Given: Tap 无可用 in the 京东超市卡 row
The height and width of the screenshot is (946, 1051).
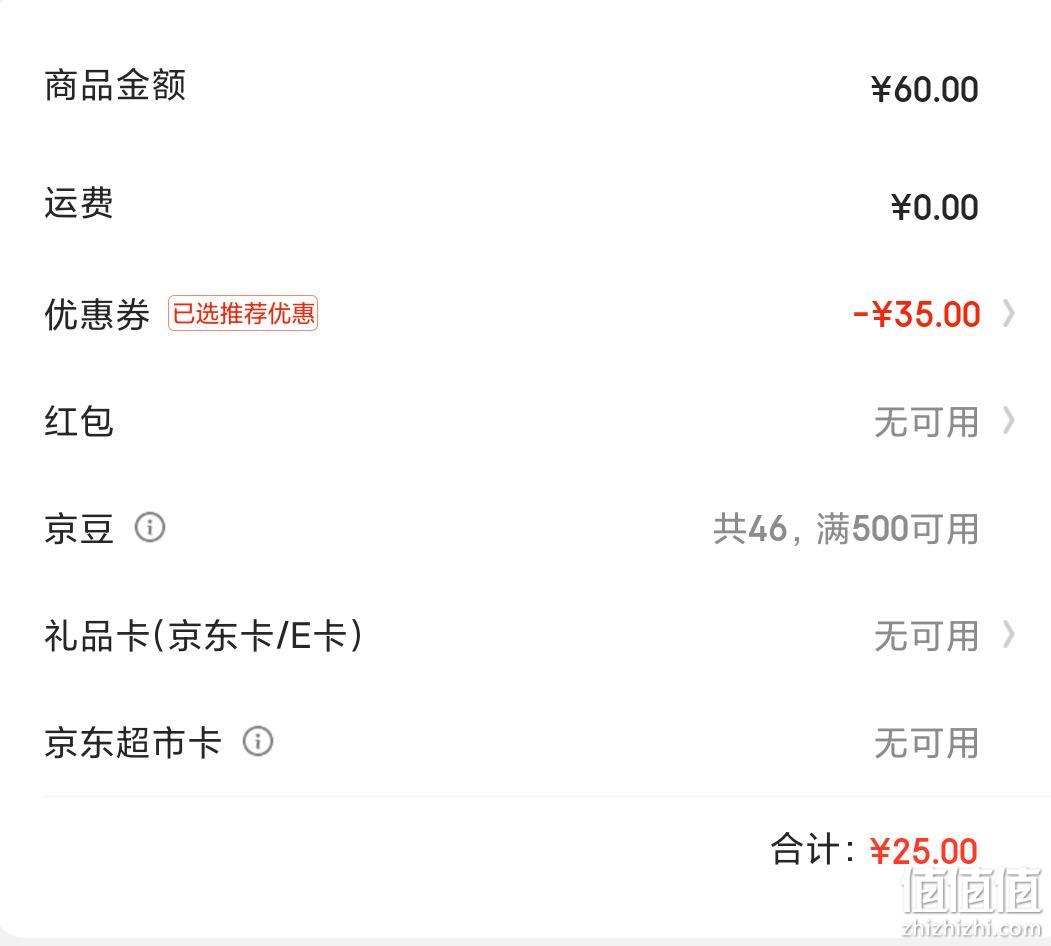Looking at the screenshot, I should pos(926,744).
